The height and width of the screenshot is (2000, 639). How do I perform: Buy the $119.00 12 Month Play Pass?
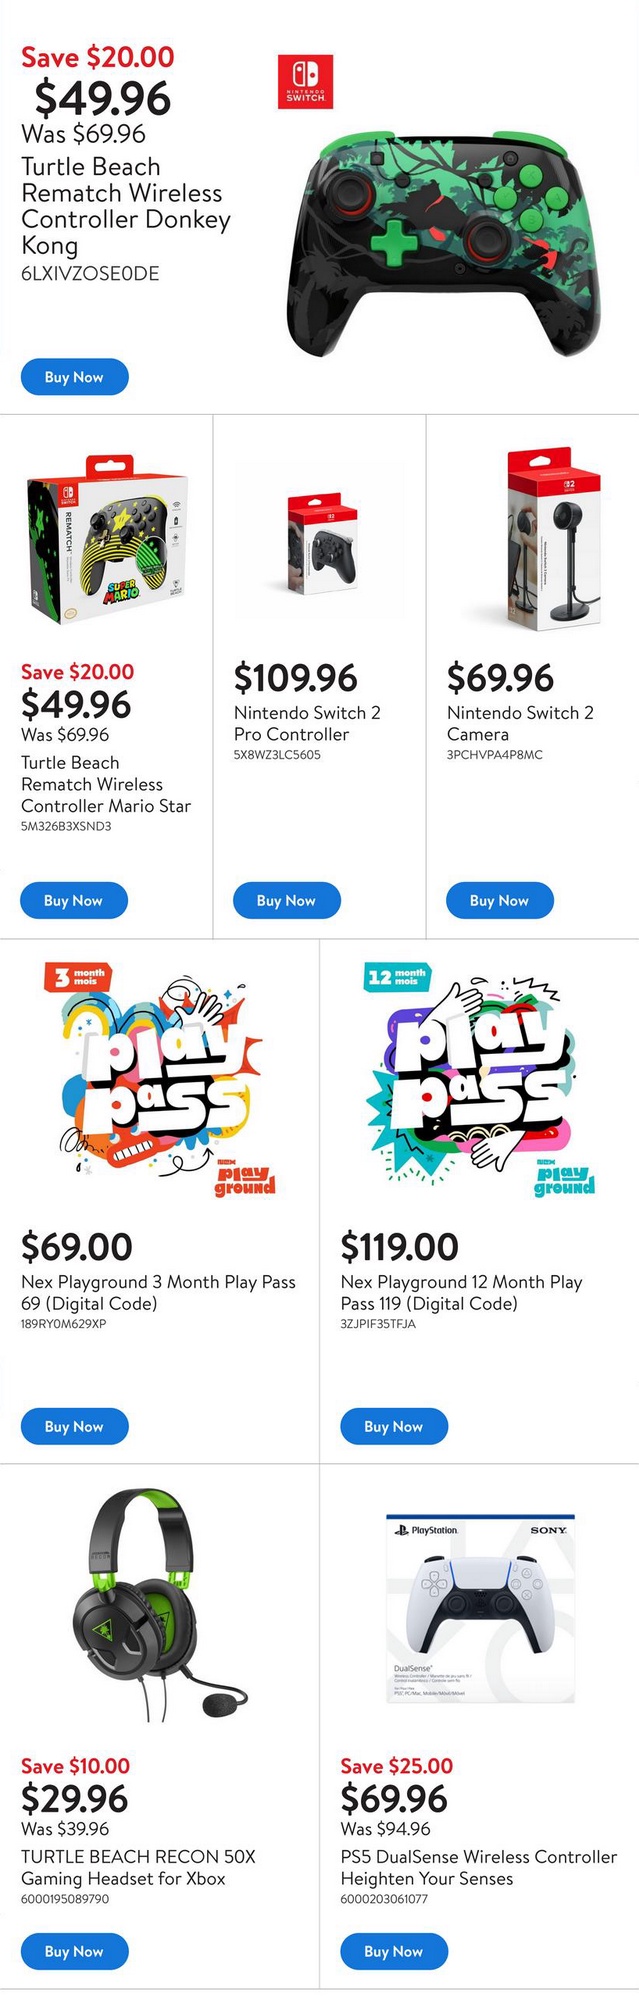tap(393, 1426)
